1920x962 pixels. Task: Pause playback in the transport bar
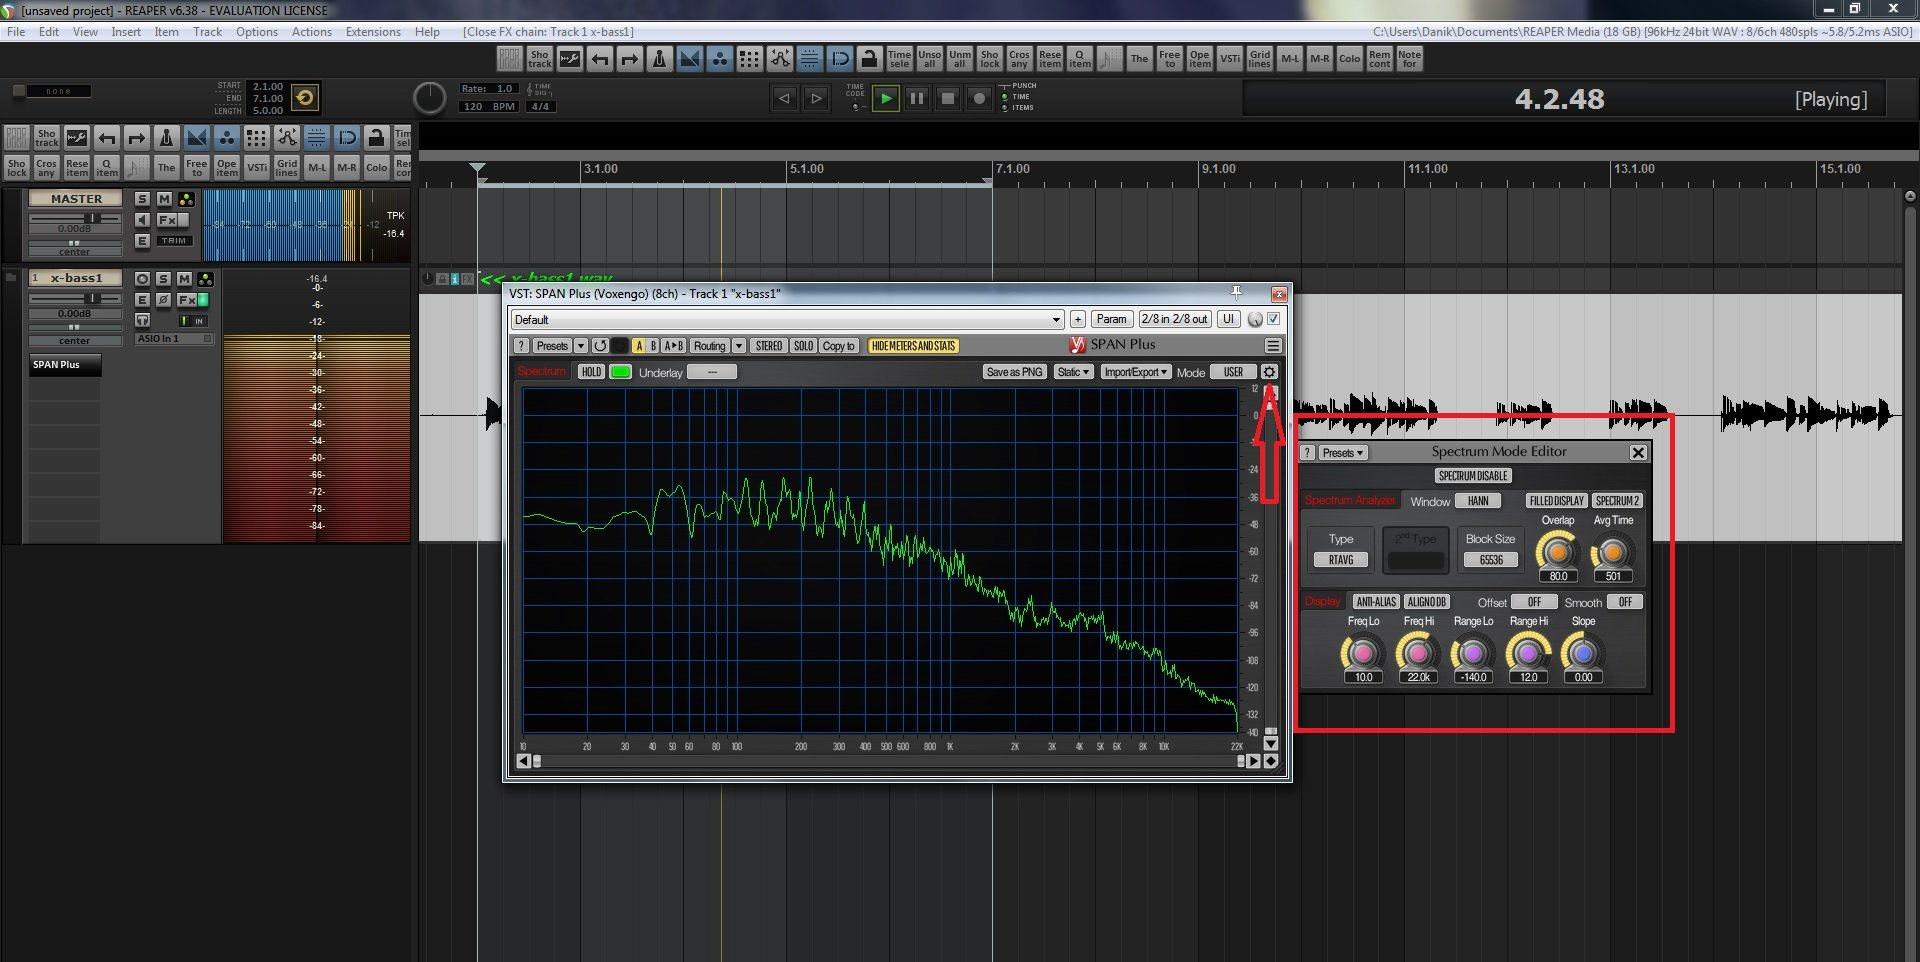coord(916,98)
